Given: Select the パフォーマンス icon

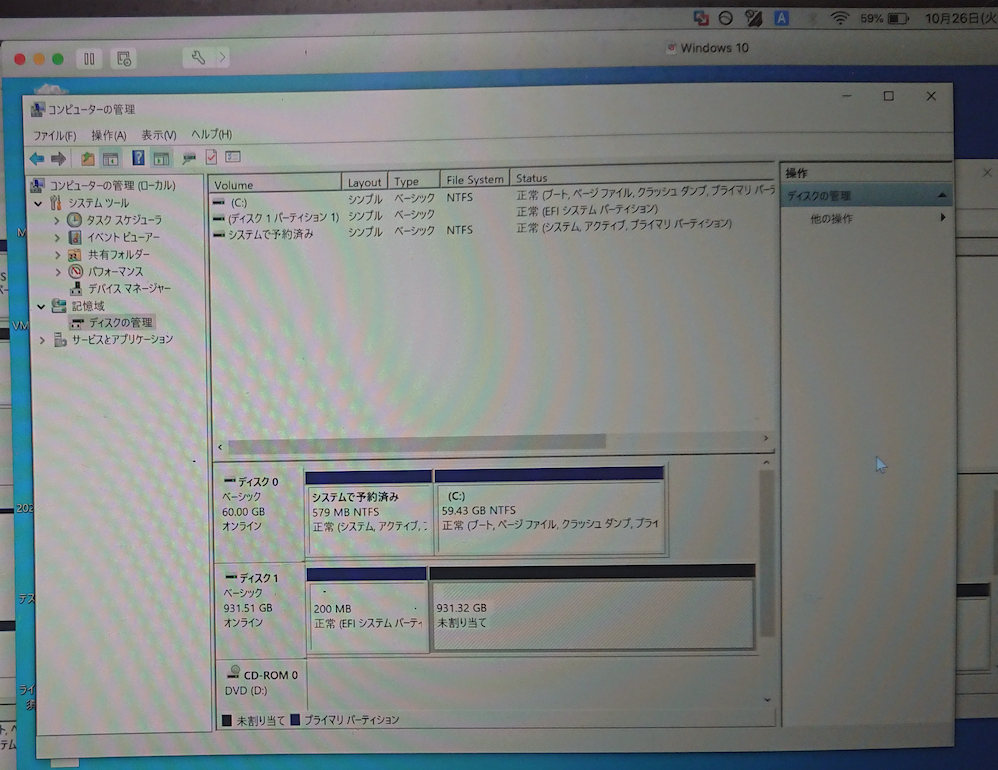Looking at the screenshot, I should point(75,272).
